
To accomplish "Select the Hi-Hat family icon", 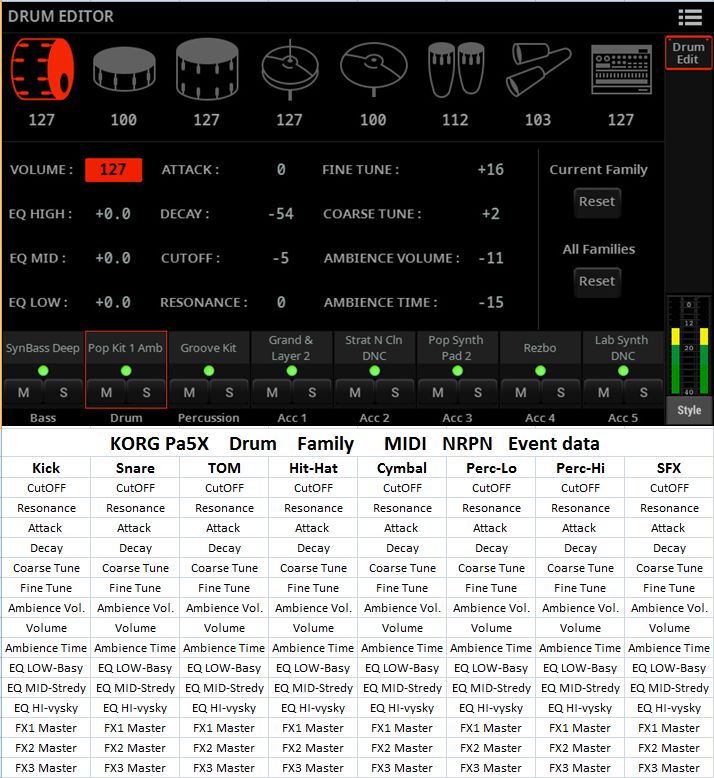I will coord(290,69).
